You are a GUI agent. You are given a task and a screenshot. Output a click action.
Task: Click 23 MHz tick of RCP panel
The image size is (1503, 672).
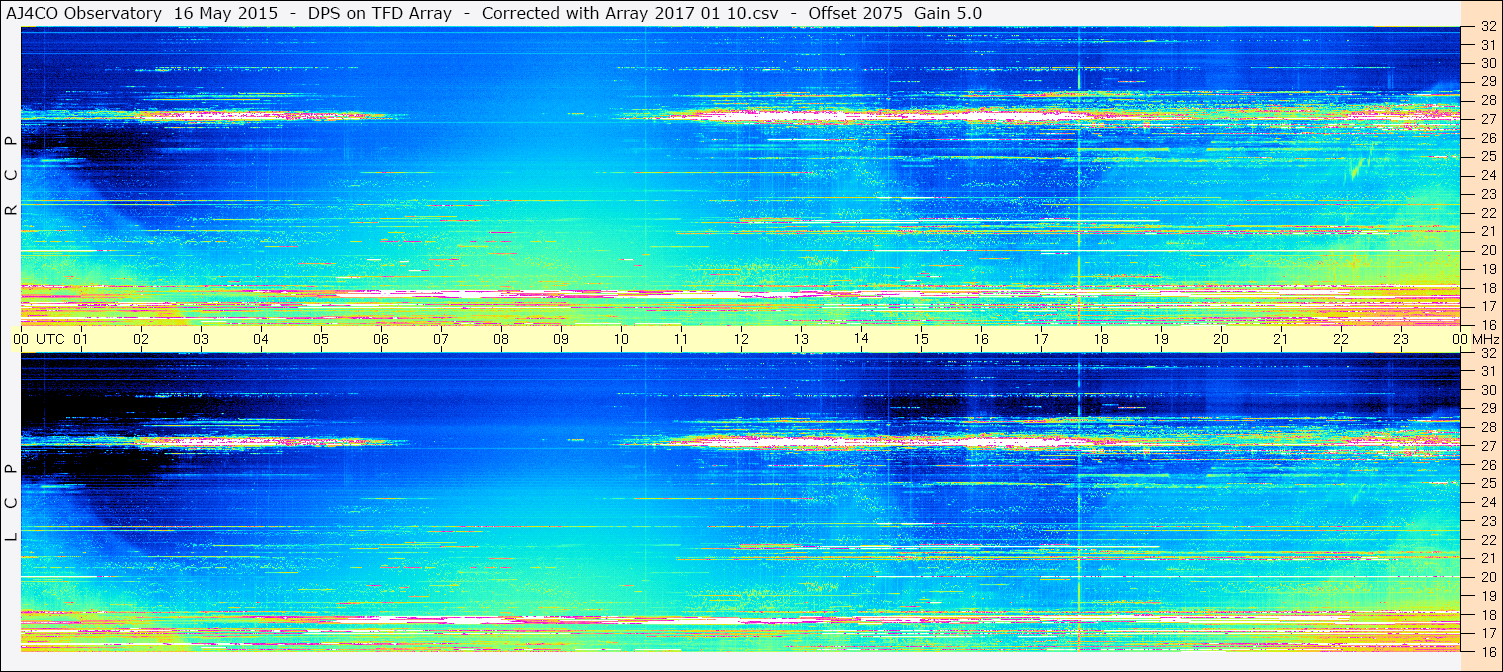point(1488,194)
